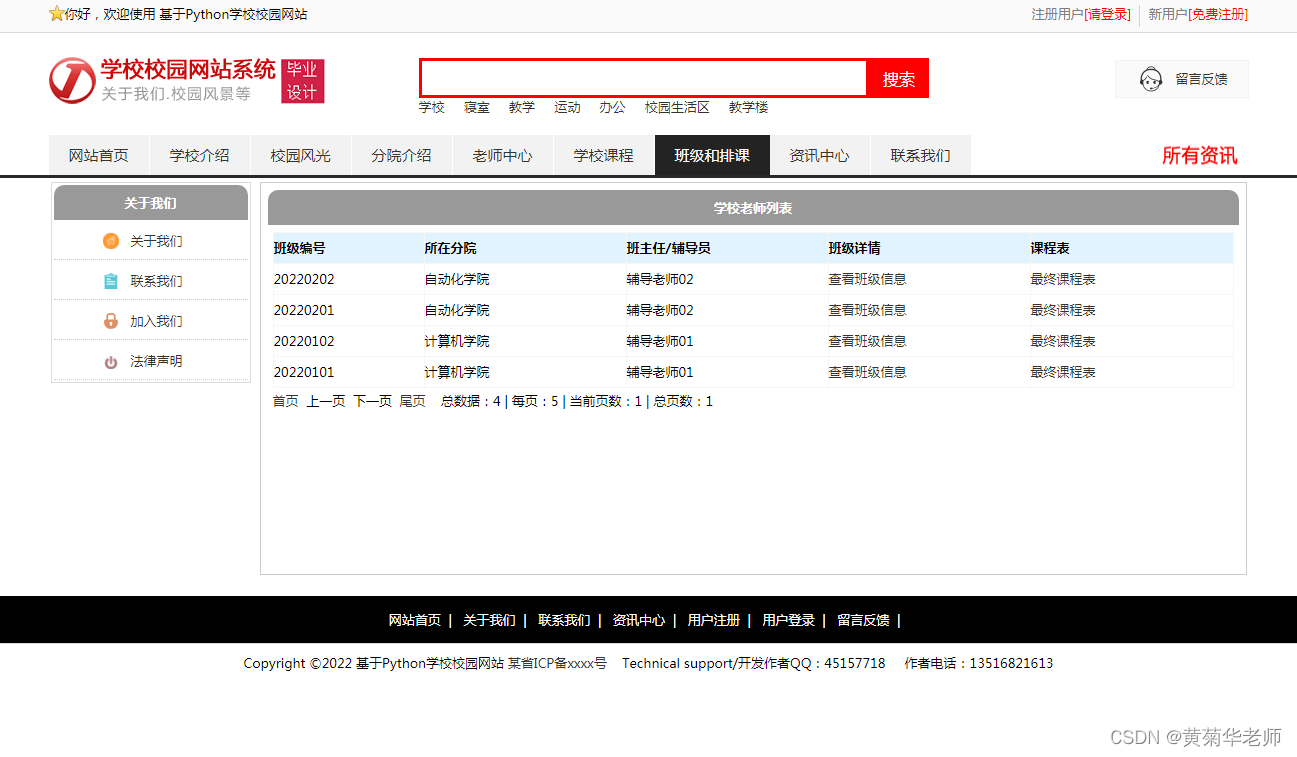Click the orange icon beside 关于我们 in sidebar

(109, 241)
